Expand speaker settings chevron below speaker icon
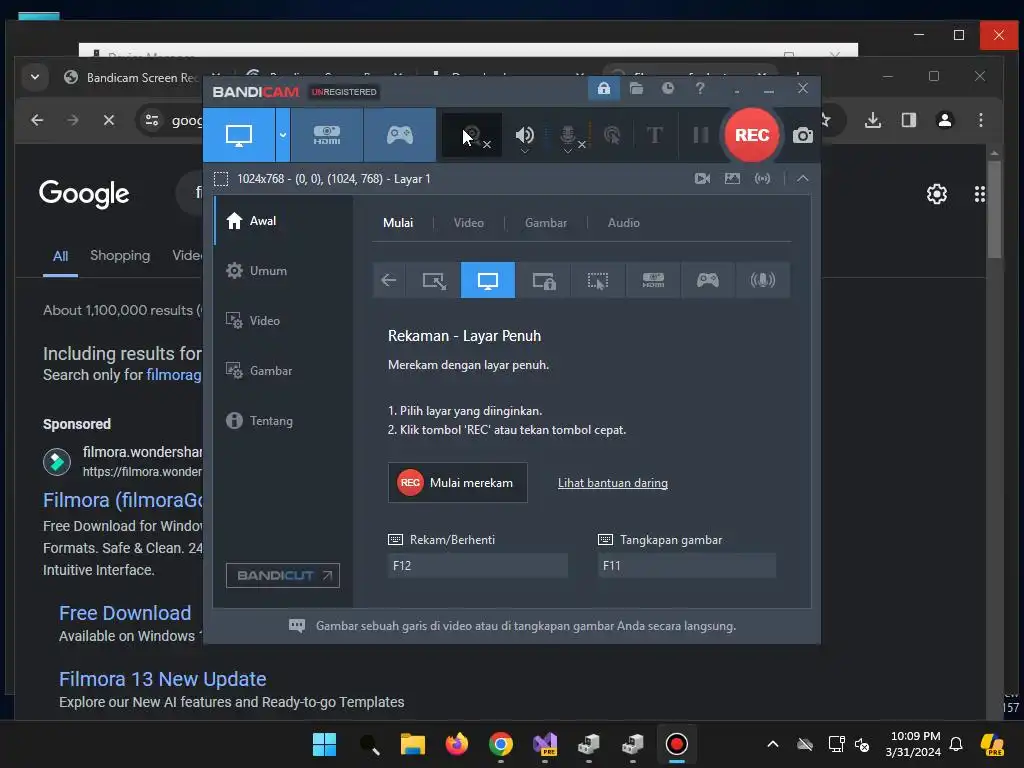Viewport: 1024px width, 768px height. [x=524, y=152]
